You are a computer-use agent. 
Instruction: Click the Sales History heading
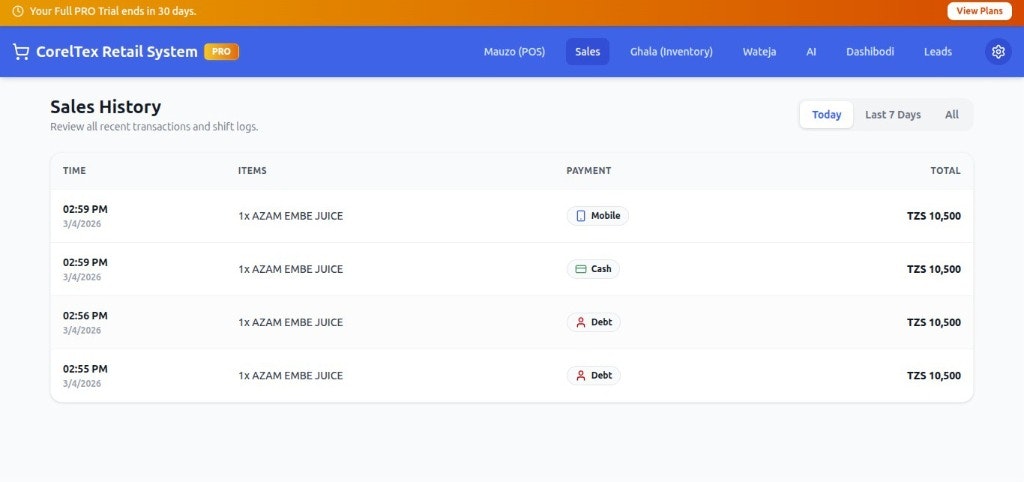pos(106,106)
